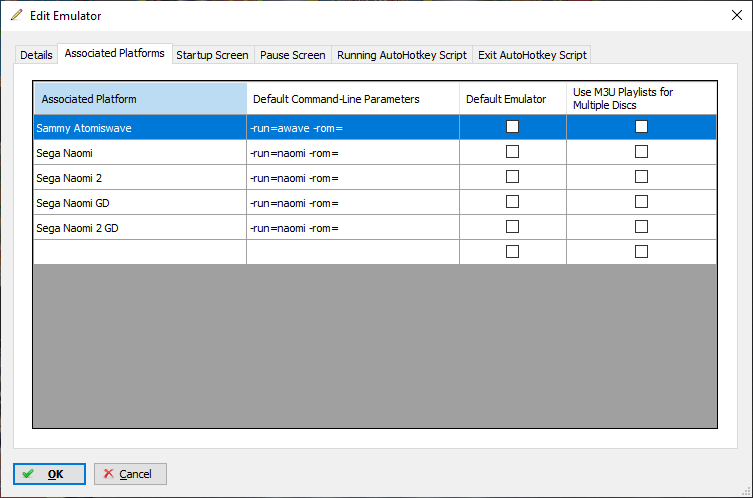Select the Sammy Atomiswave platform cell
Image resolution: width=753 pixels, height=498 pixels.
pyautogui.click(x=140, y=128)
